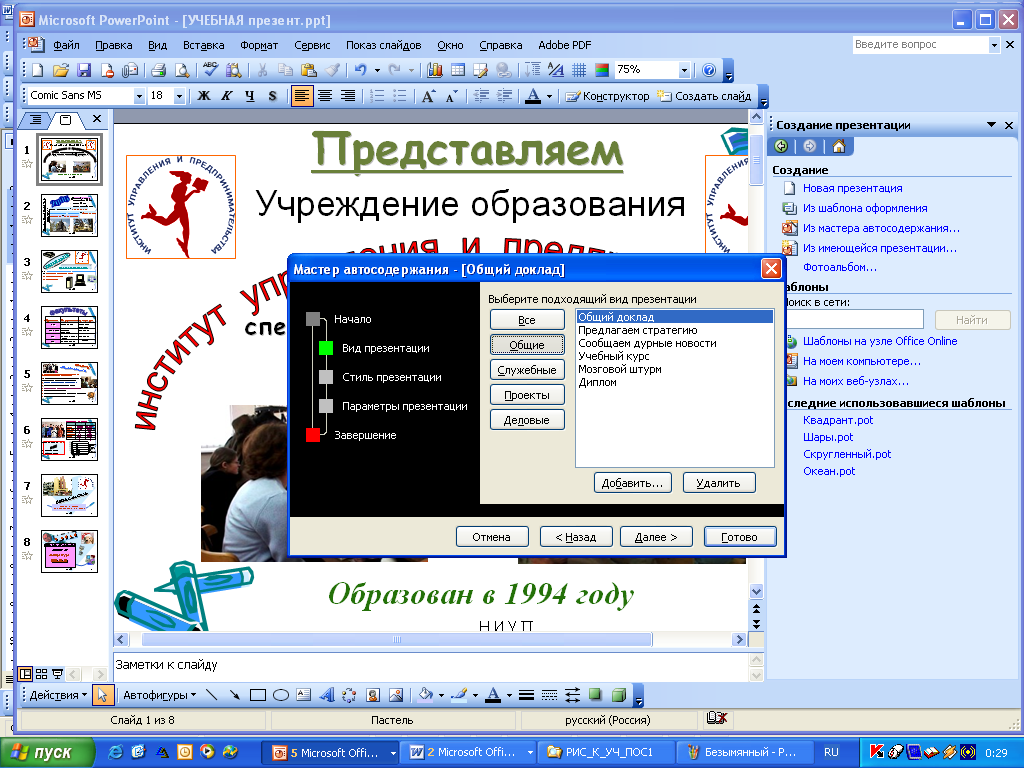This screenshot has height=768, width=1024.
Task: Open task pane title dropdown arrow
Action: (x=991, y=125)
